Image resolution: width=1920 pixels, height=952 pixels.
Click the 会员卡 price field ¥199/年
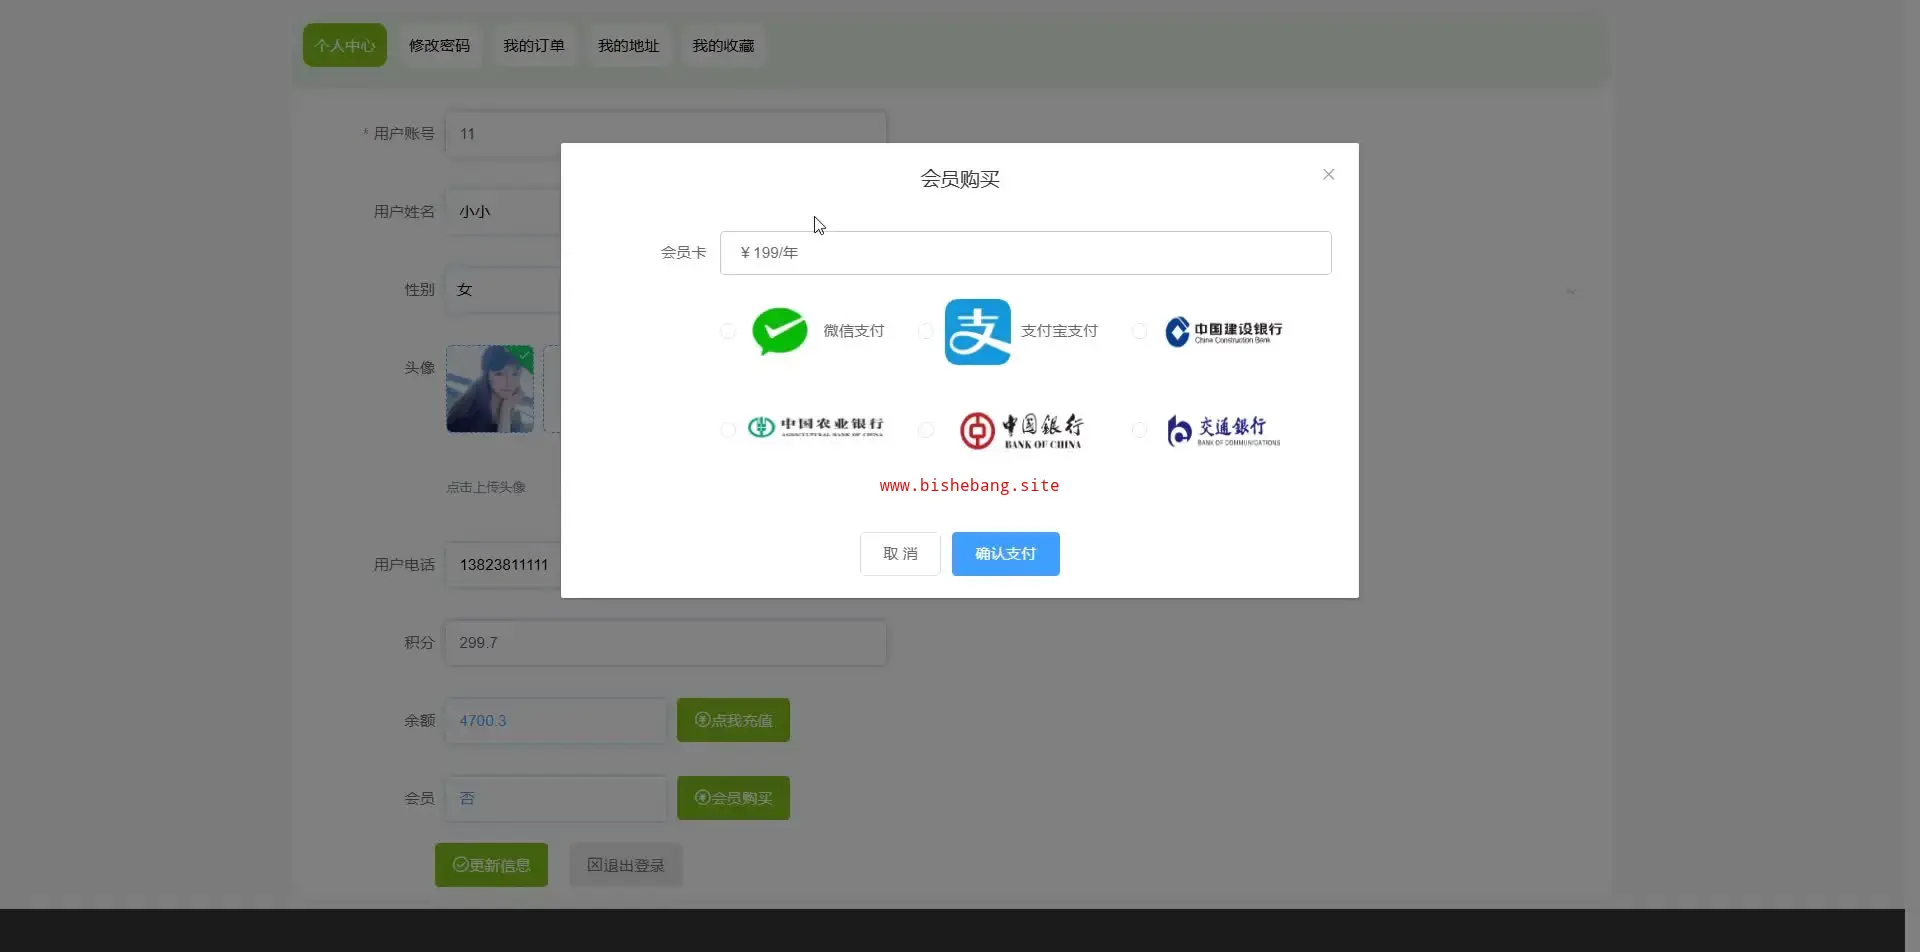point(1026,253)
